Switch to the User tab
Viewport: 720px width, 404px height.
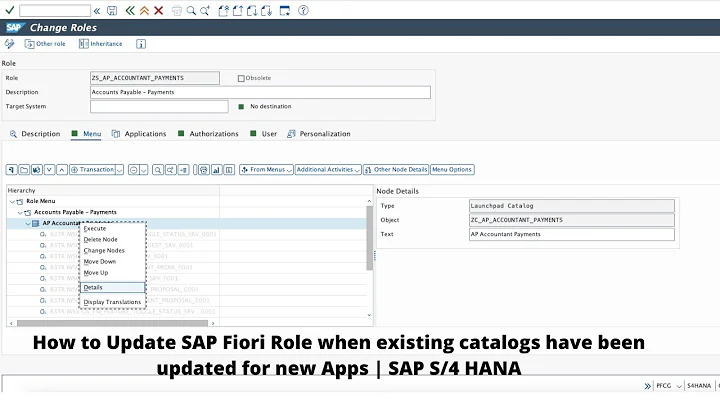click(264, 134)
